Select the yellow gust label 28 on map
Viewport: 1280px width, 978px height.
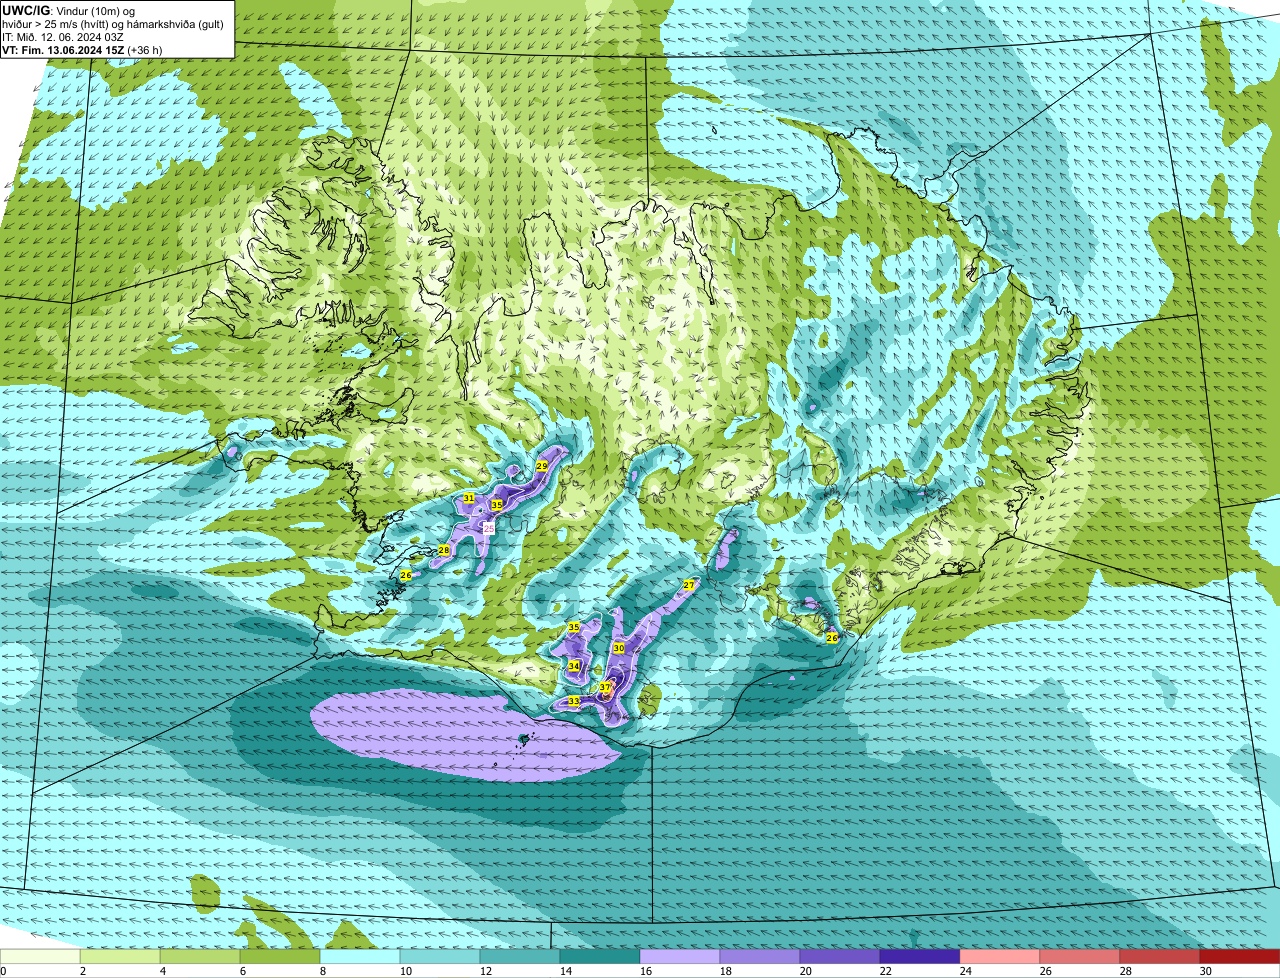(x=444, y=550)
